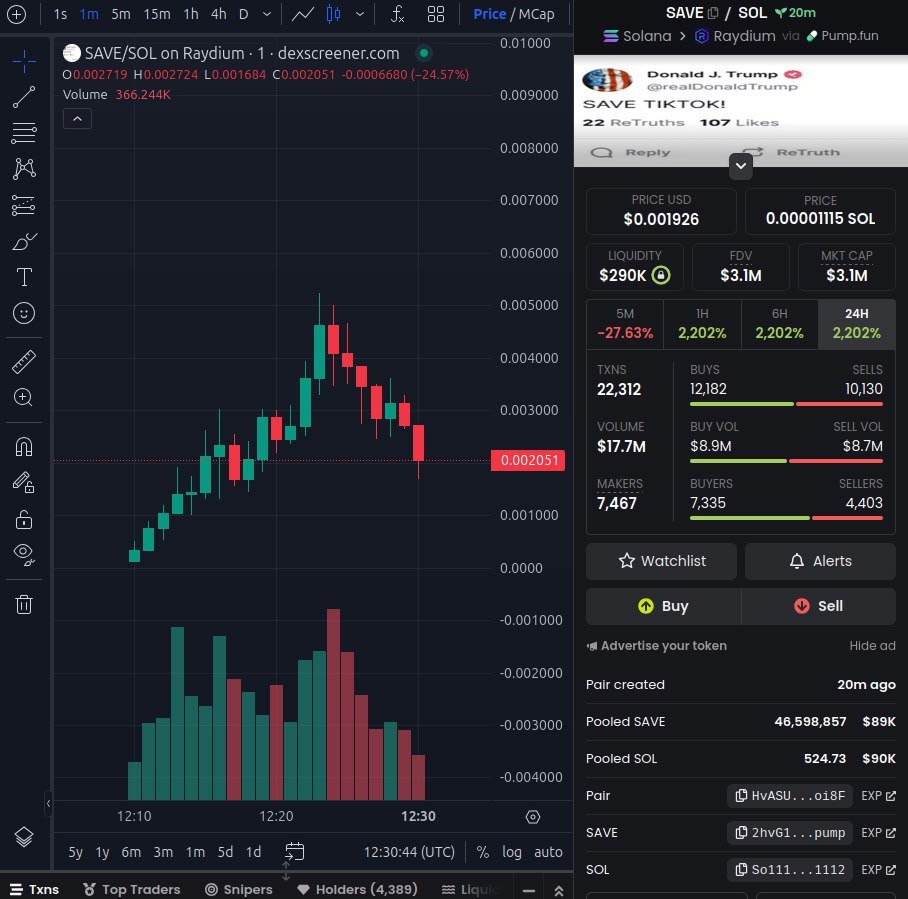The width and height of the screenshot is (908, 899).
Task: Open the go to date calendar icon
Action: 294,852
